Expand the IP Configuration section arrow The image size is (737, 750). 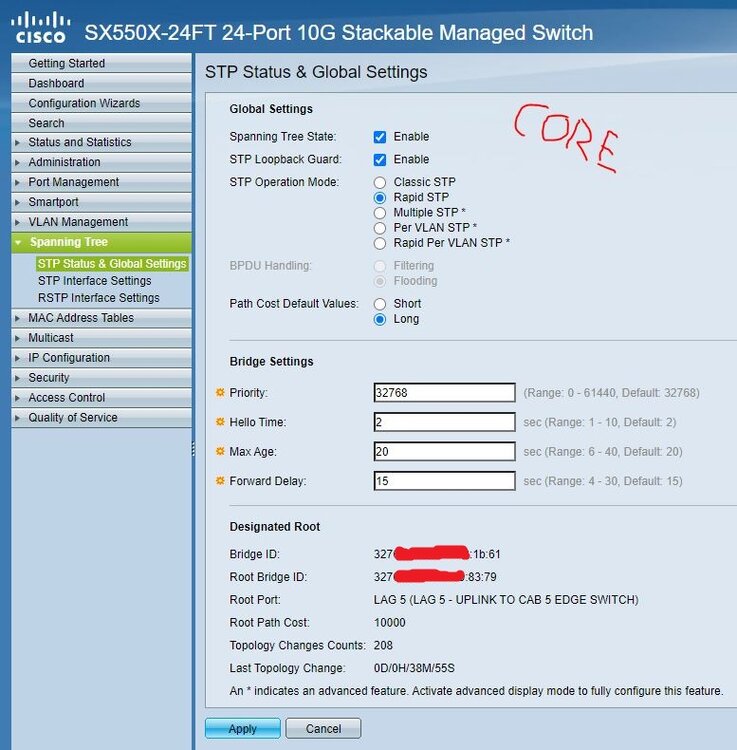tap(18, 358)
